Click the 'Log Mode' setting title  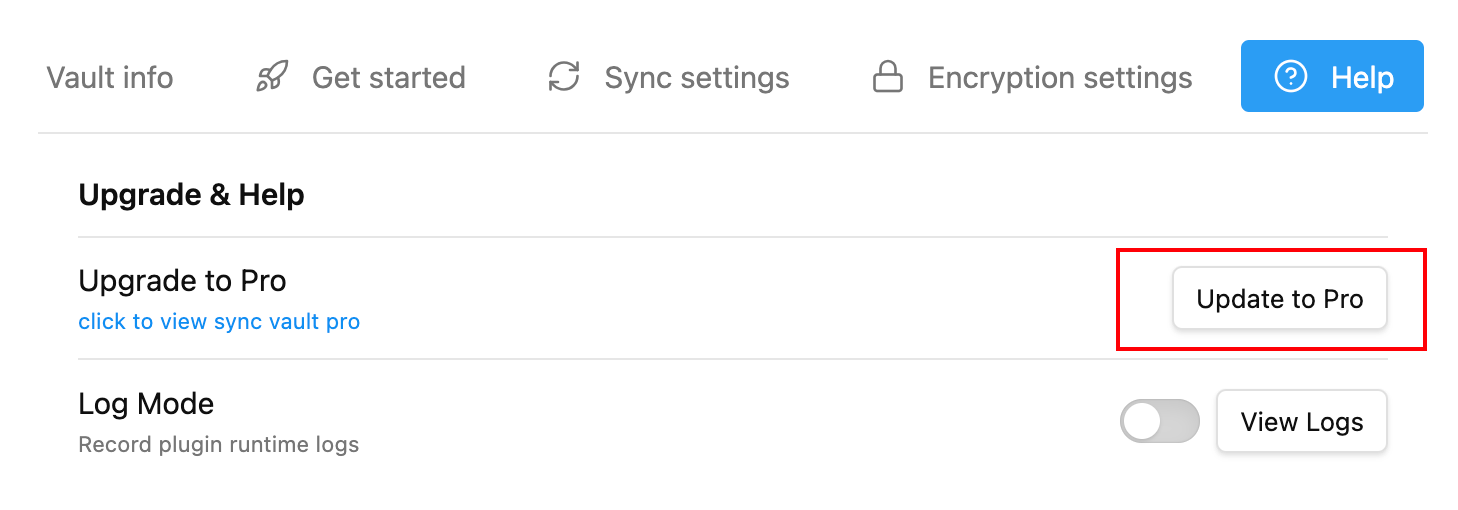[146, 404]
